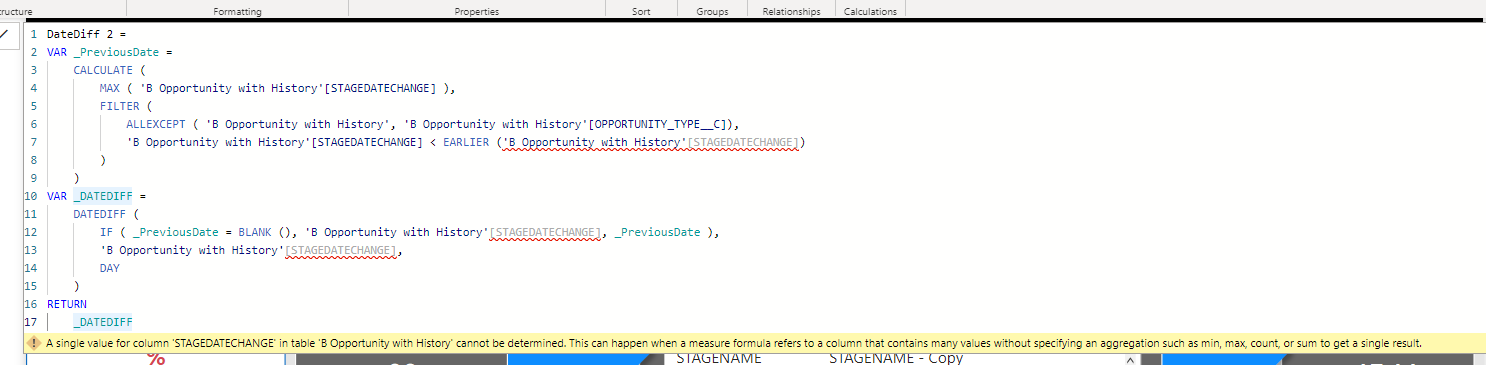Click the CALCULATE keyword on line 3
The width and height of the screenshot is (1486, 365).
tap(103, 70)
